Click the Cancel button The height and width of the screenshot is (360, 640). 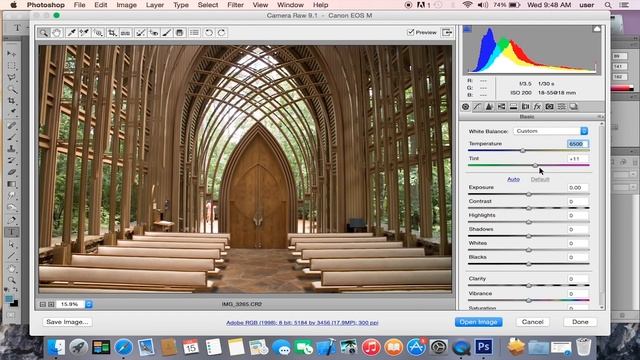click(533, 322)
